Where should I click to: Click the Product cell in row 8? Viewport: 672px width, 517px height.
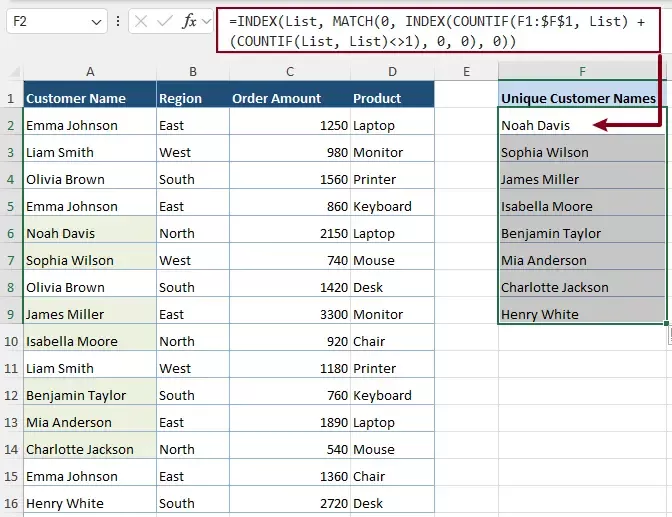point(393,283)
